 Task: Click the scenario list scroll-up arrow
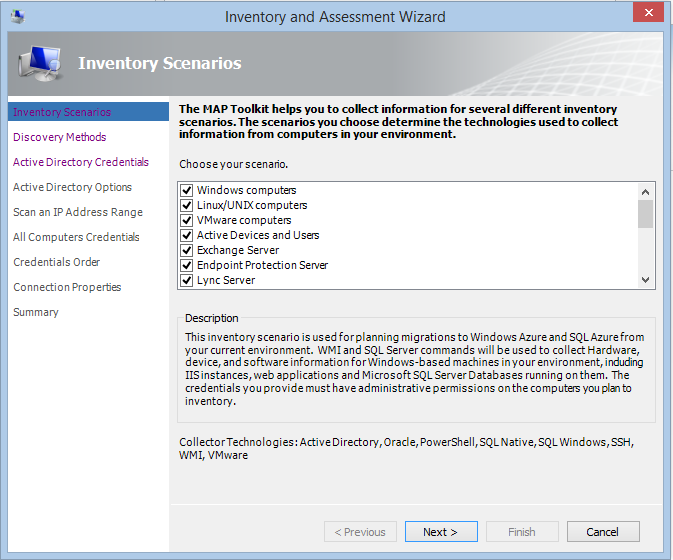coord(646,192)
